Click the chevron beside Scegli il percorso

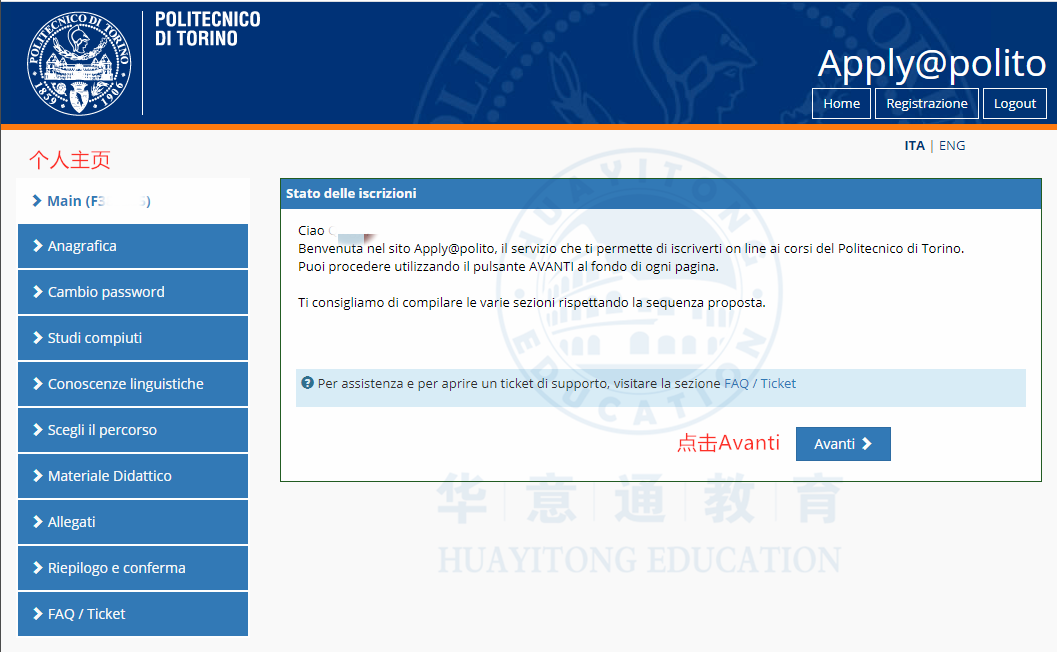click(x=38, y=429)
